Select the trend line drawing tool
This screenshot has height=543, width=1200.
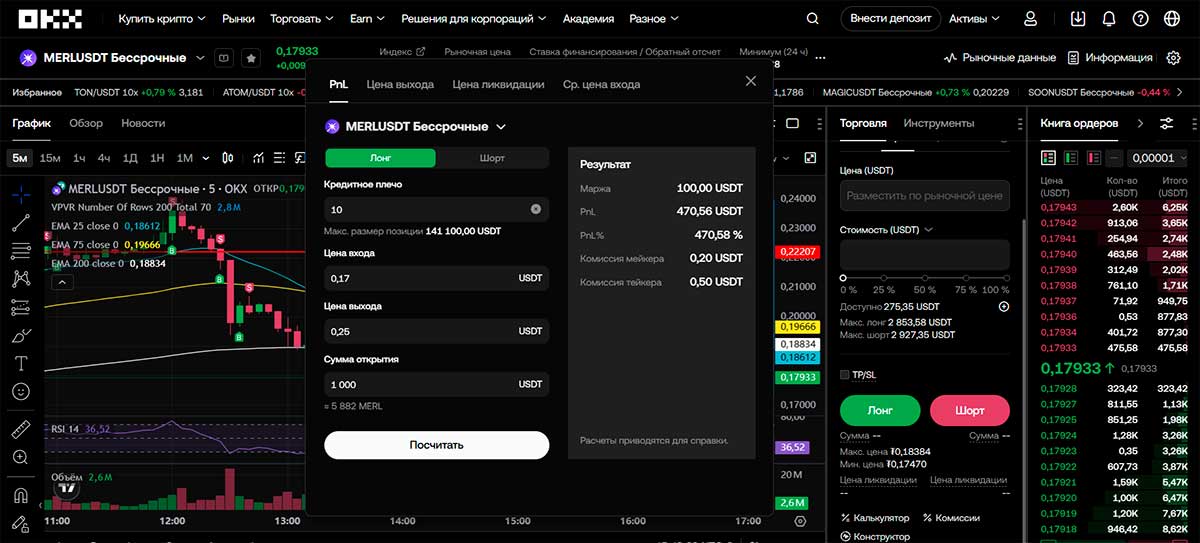coord(21,223)
